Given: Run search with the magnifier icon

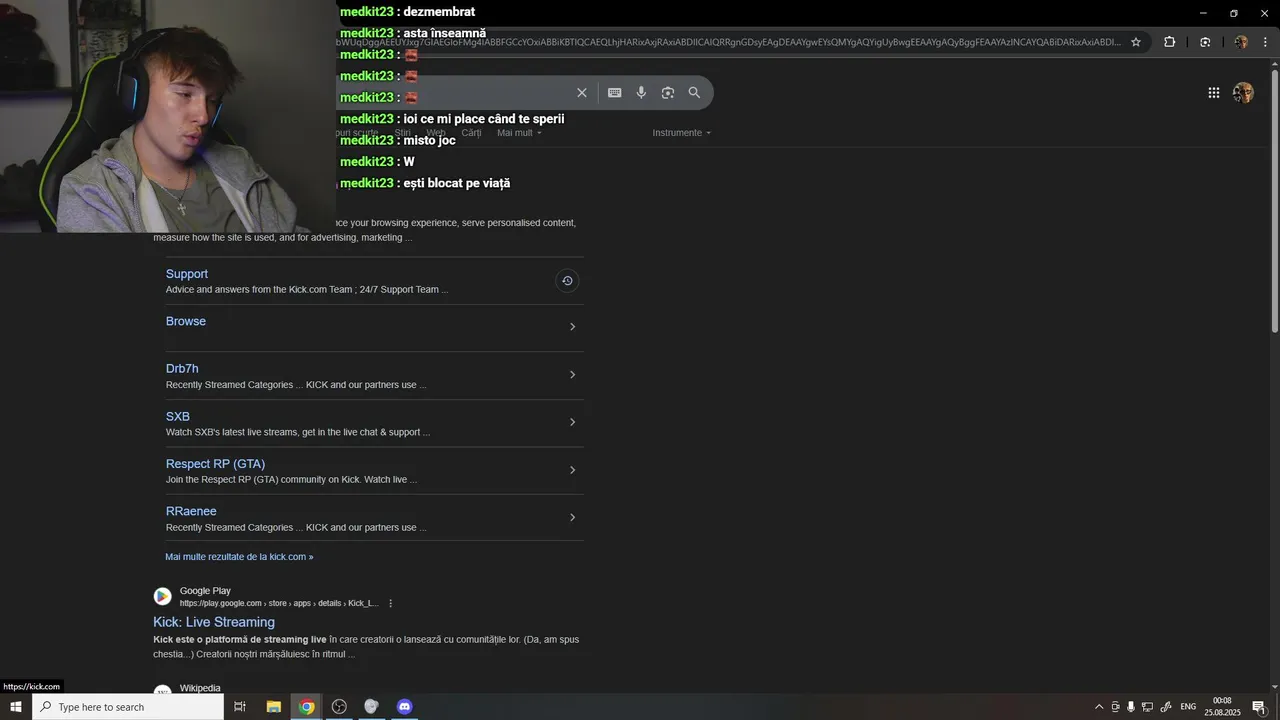Looking at the screenshot, I should 694,92.
